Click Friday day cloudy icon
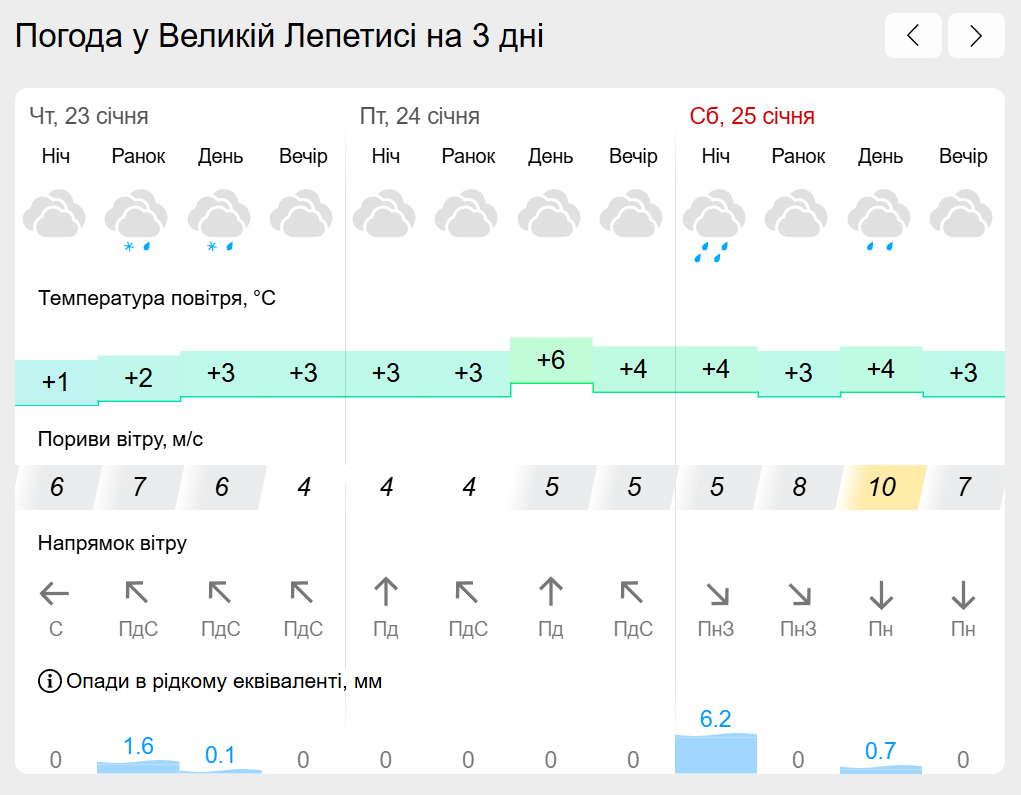This screenshot has height=795, width=1021. (x=550, y=213)
